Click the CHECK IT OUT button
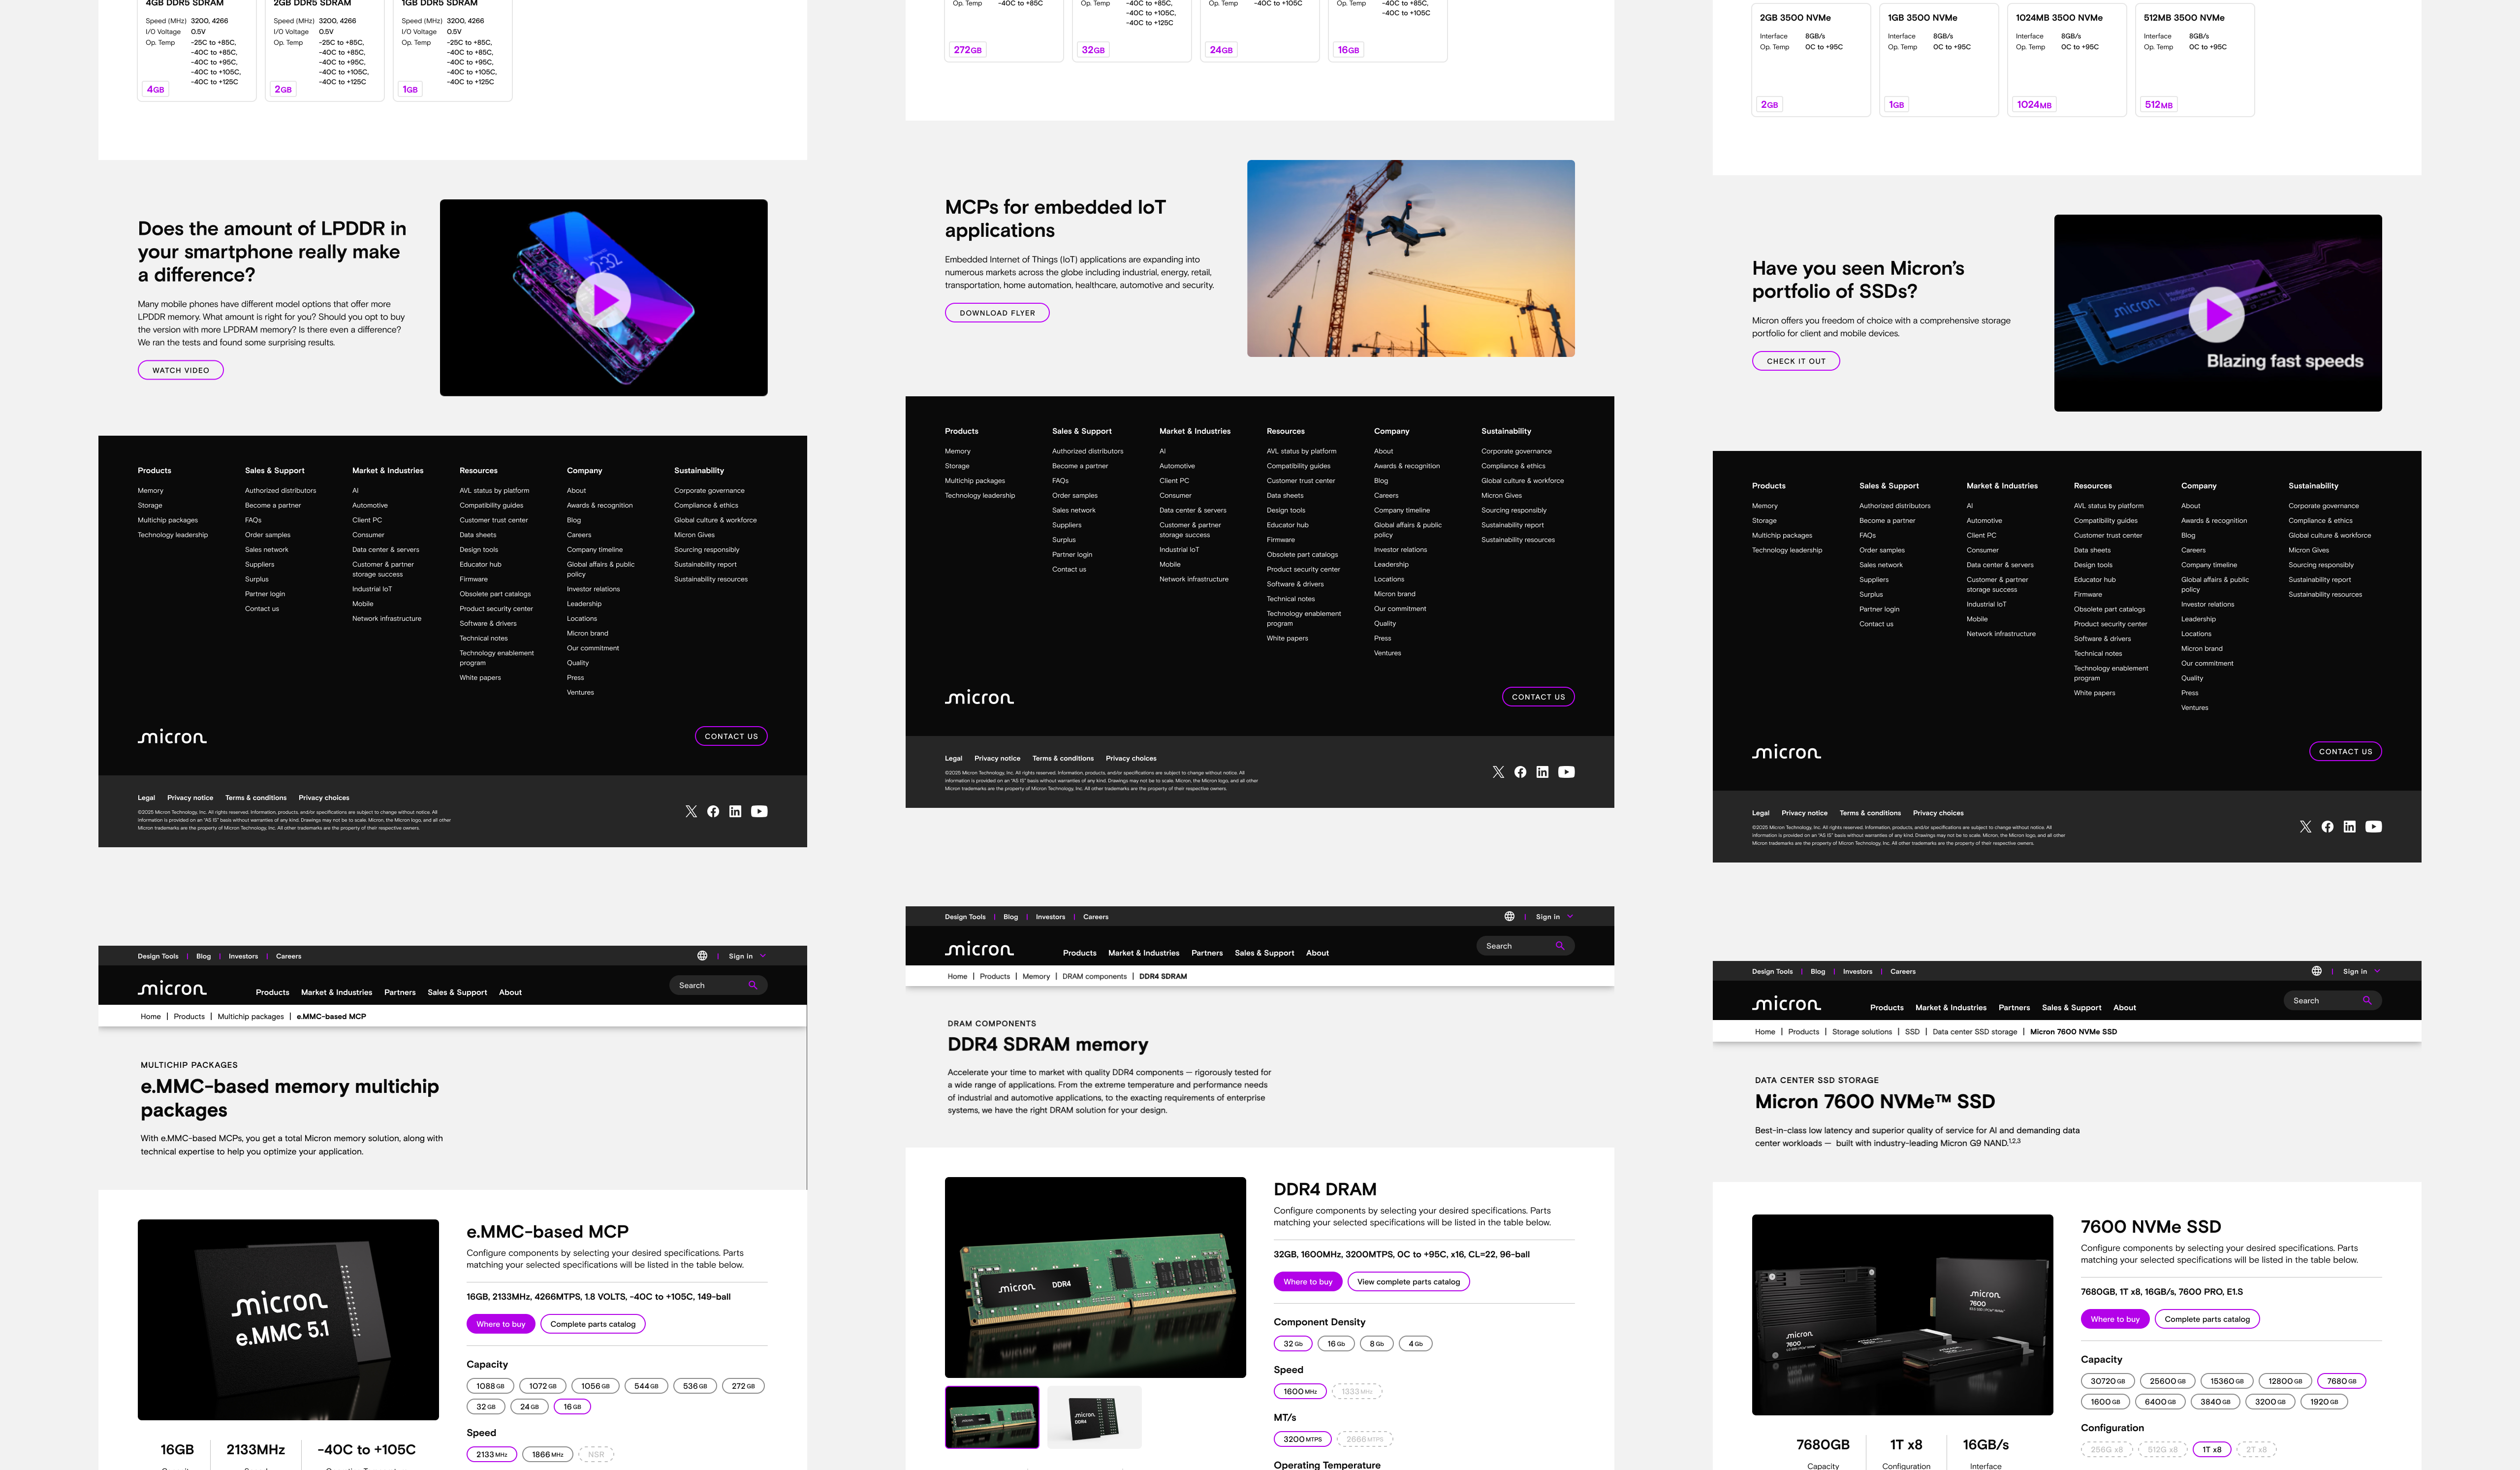This screenshot has height=1470, width=2520. [x=1795, y=361]
